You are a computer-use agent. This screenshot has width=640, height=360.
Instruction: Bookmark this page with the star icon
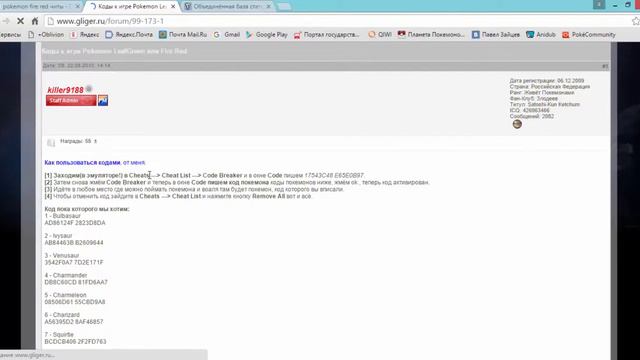pyautogui.click(x=636, y=21)
